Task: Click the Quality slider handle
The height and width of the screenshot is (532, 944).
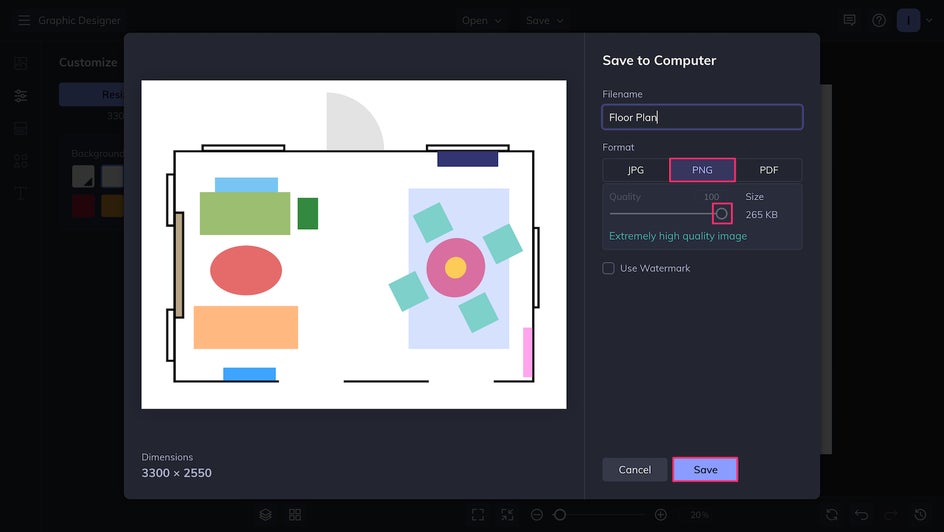Action: pos(721,214)
